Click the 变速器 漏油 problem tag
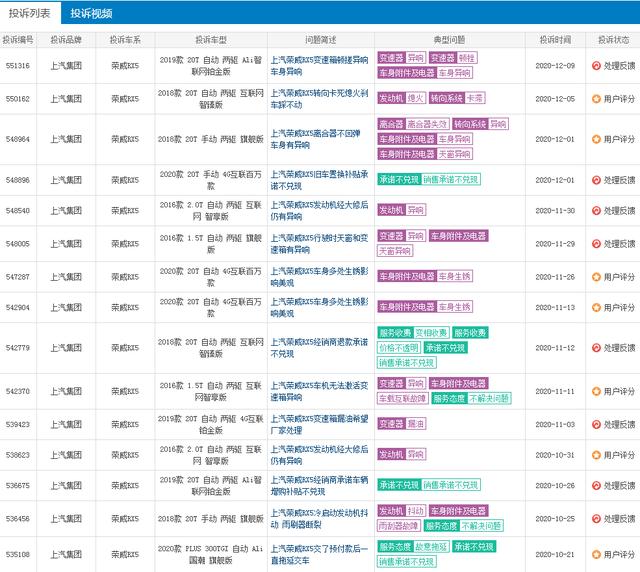This screenshot has width=640, height=572. [x=402, y=423]
